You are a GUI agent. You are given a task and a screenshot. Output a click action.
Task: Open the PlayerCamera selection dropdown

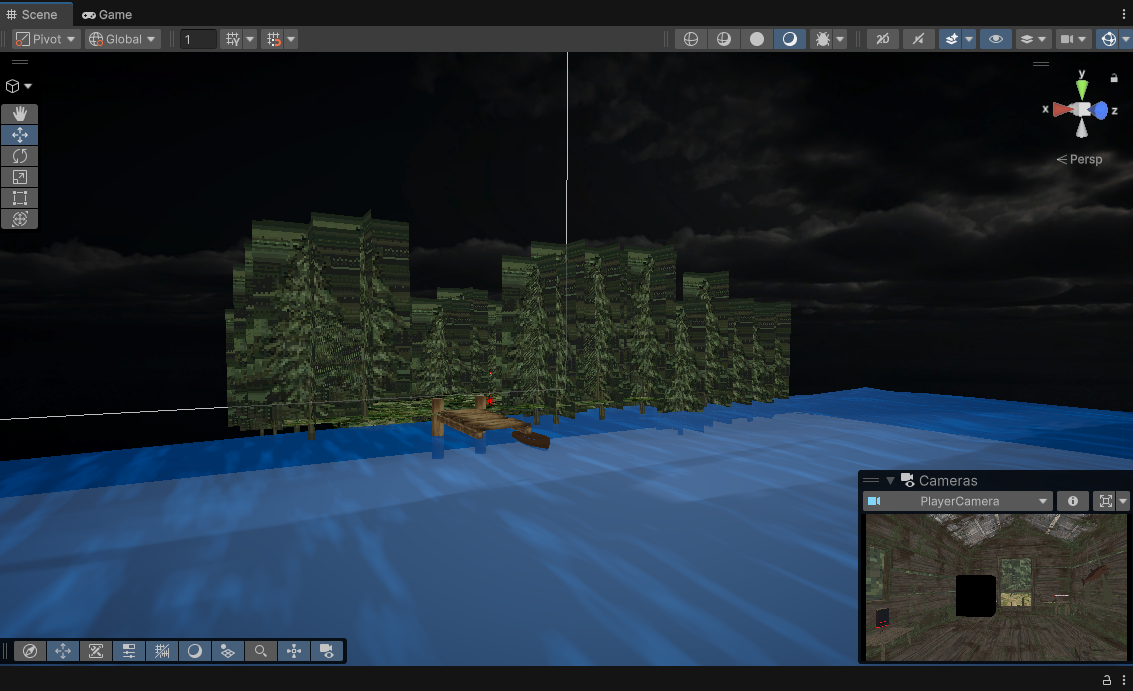click(x=957, y=501)
